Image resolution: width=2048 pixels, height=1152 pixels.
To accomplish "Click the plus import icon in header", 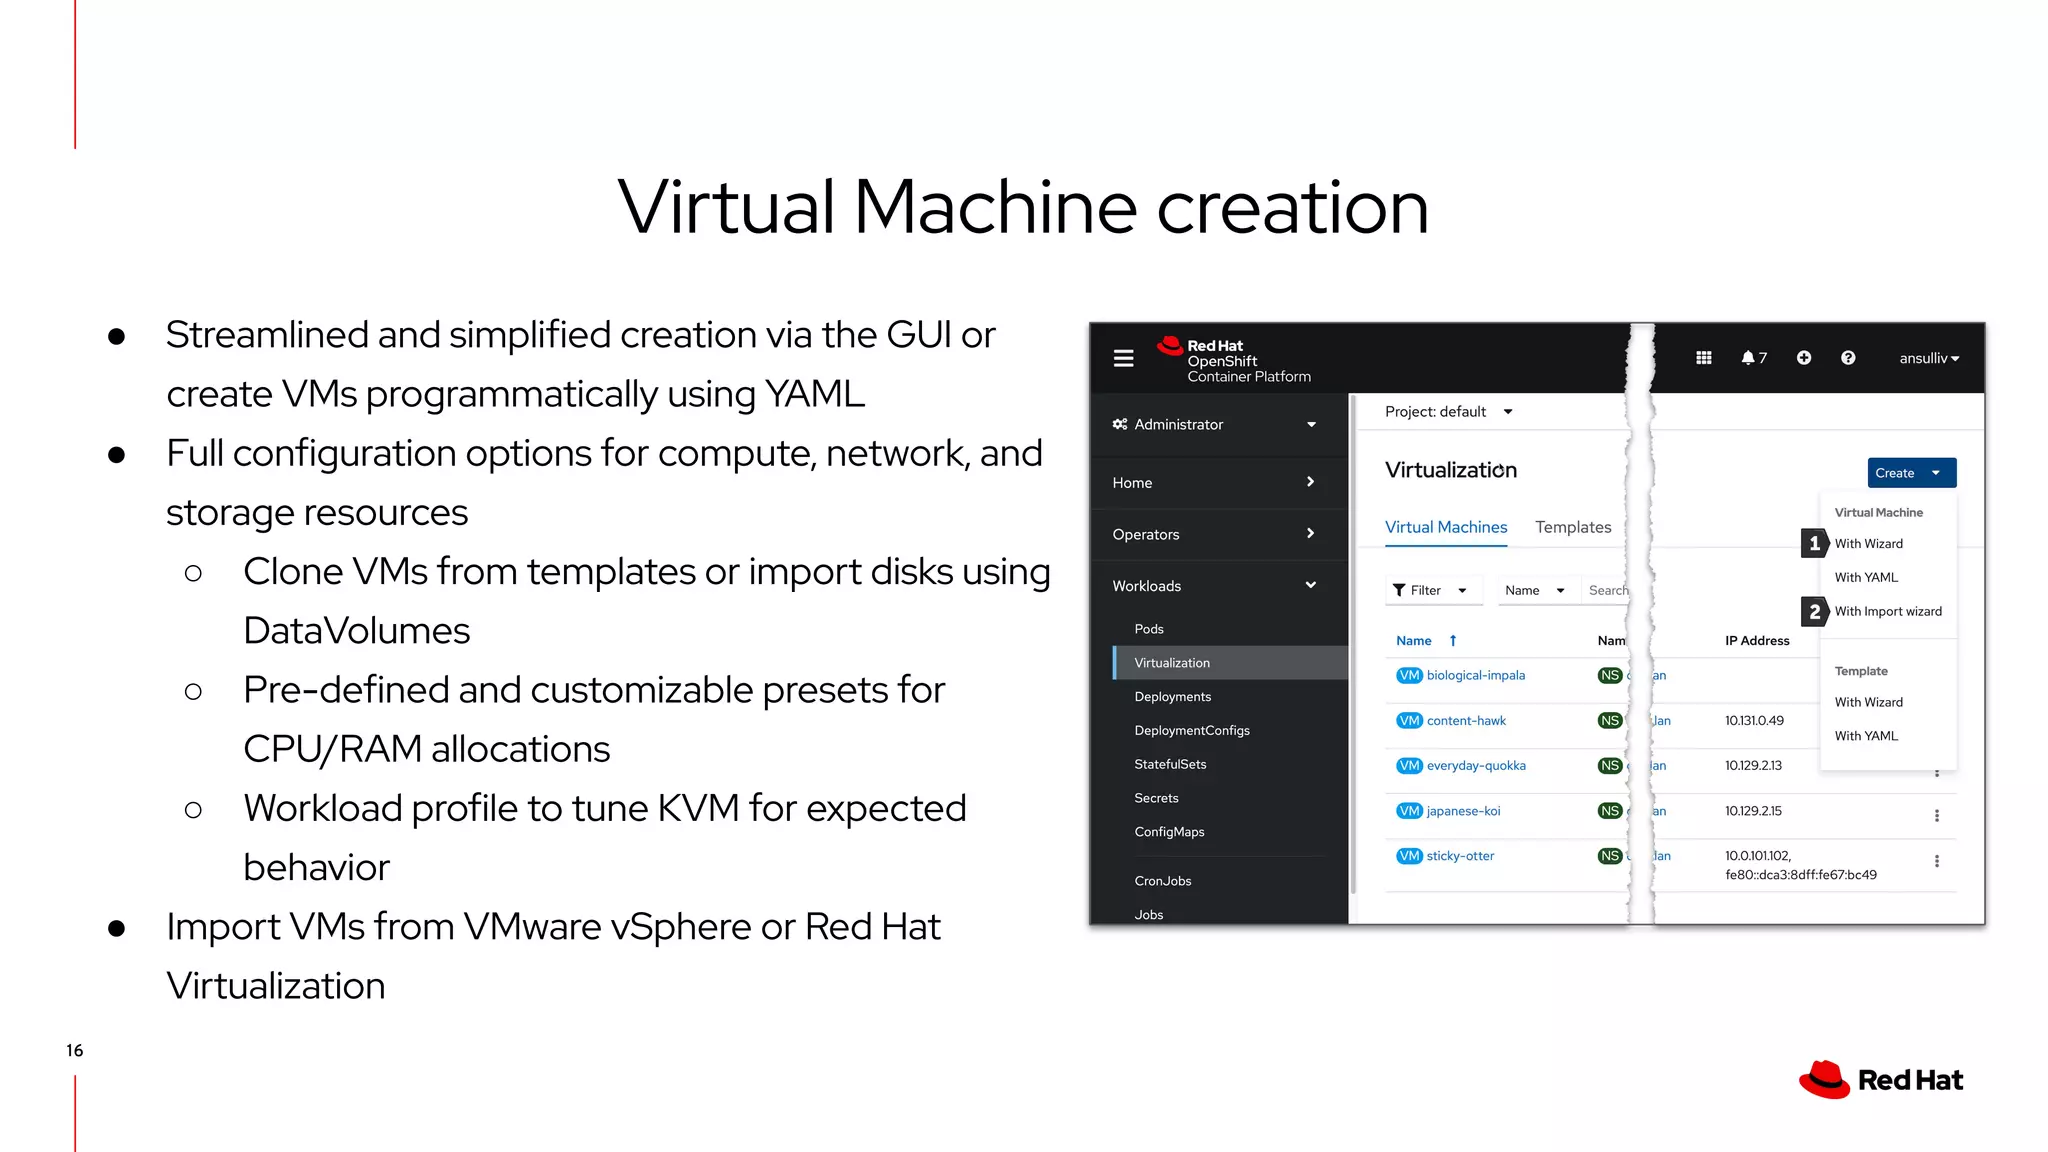I will 1804,358.
